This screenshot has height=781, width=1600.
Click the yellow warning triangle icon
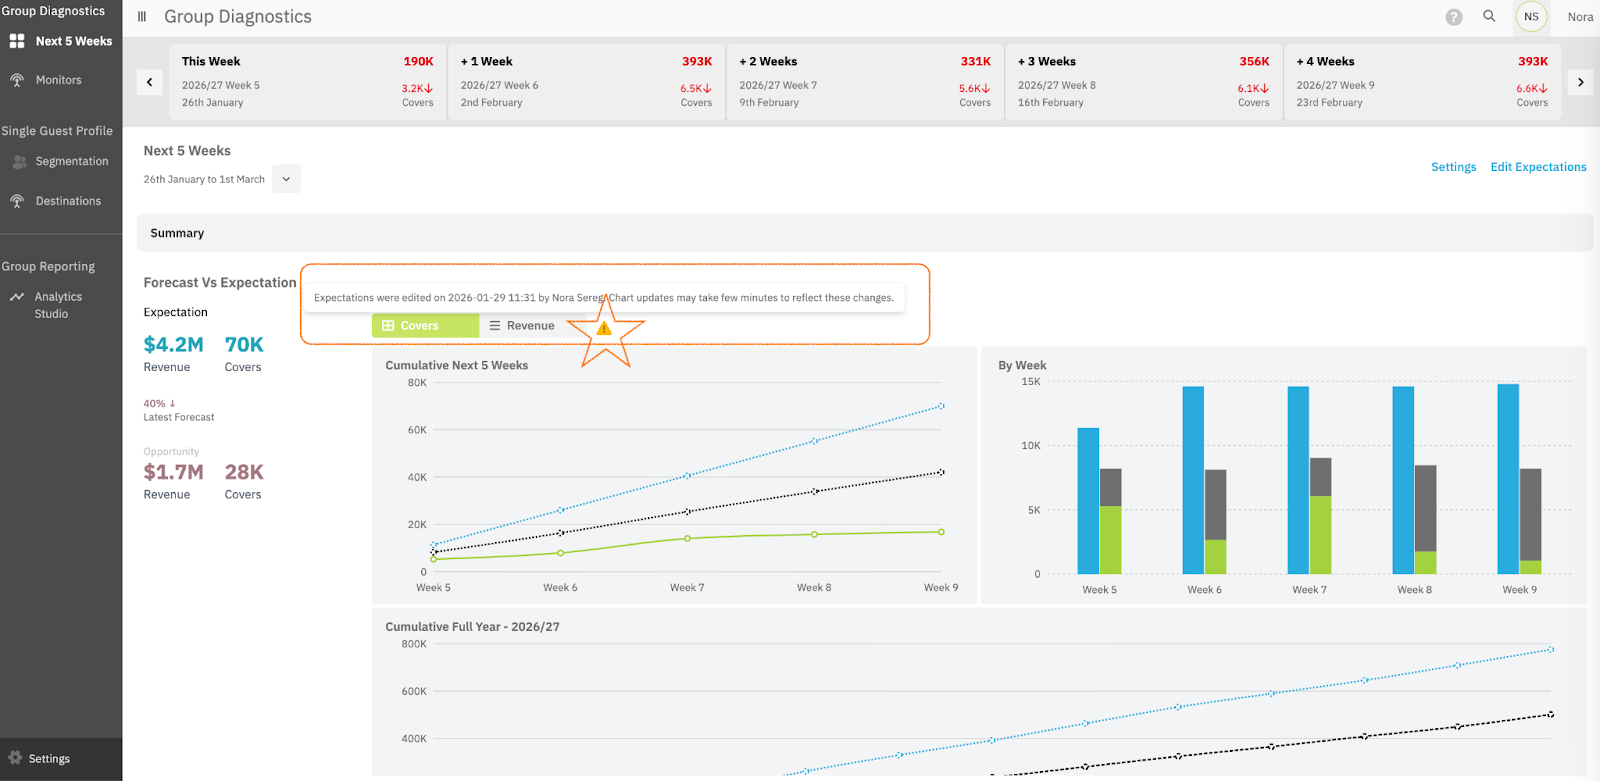click(604, 329)
